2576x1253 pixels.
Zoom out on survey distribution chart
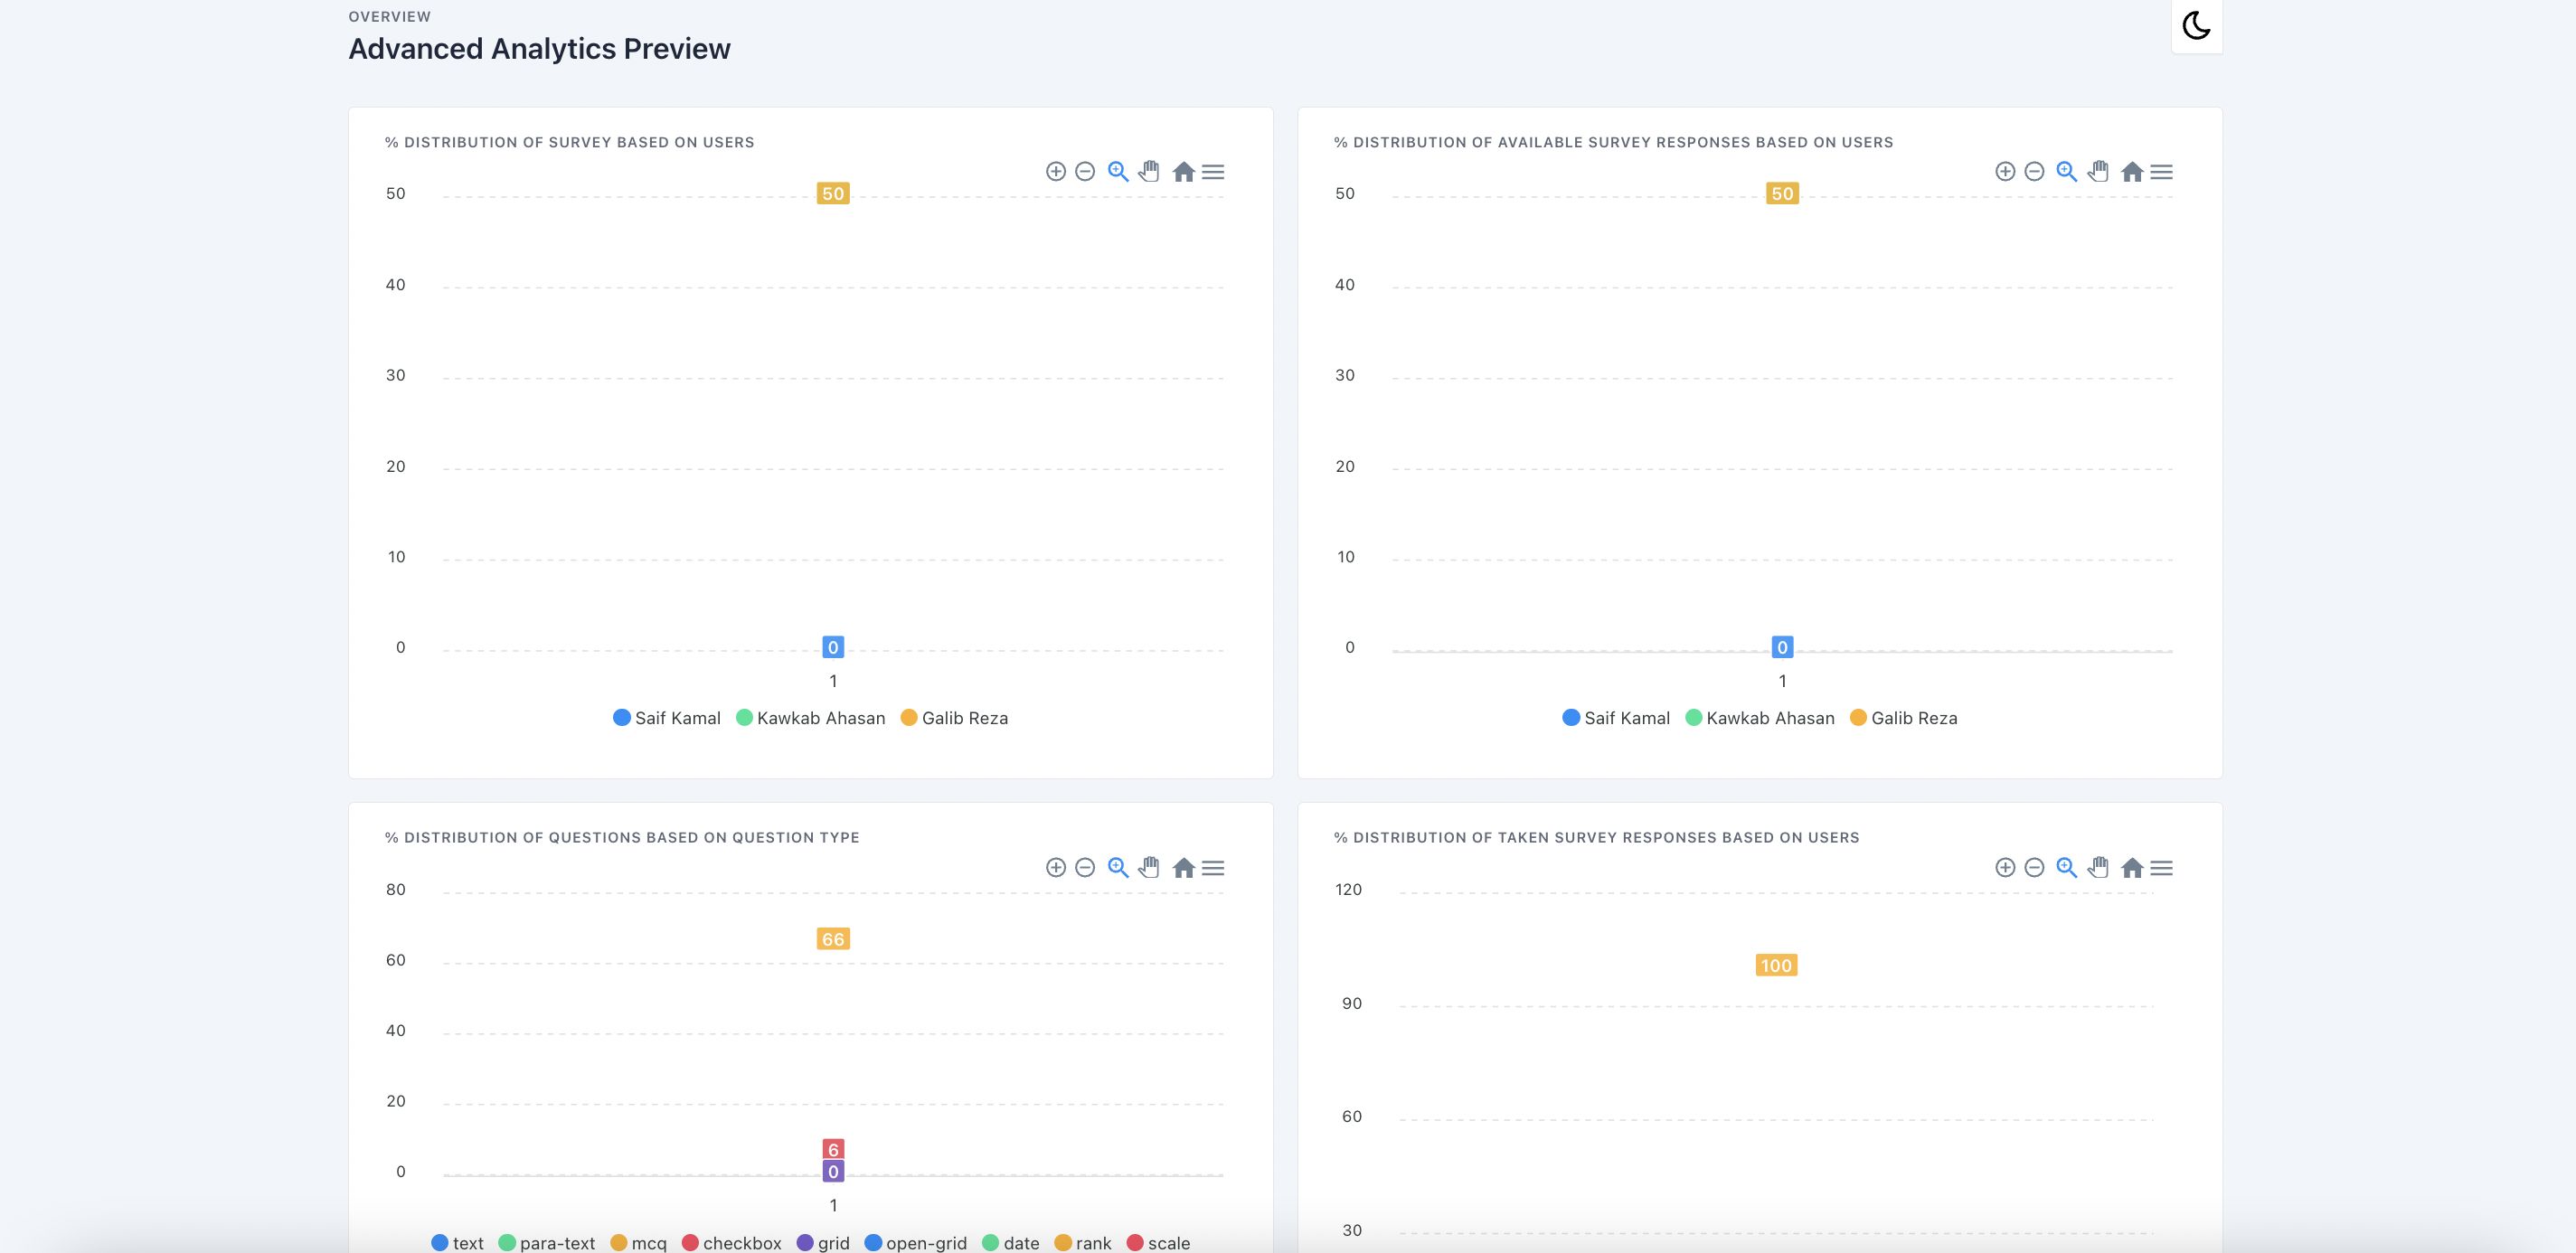point(1085,171)
